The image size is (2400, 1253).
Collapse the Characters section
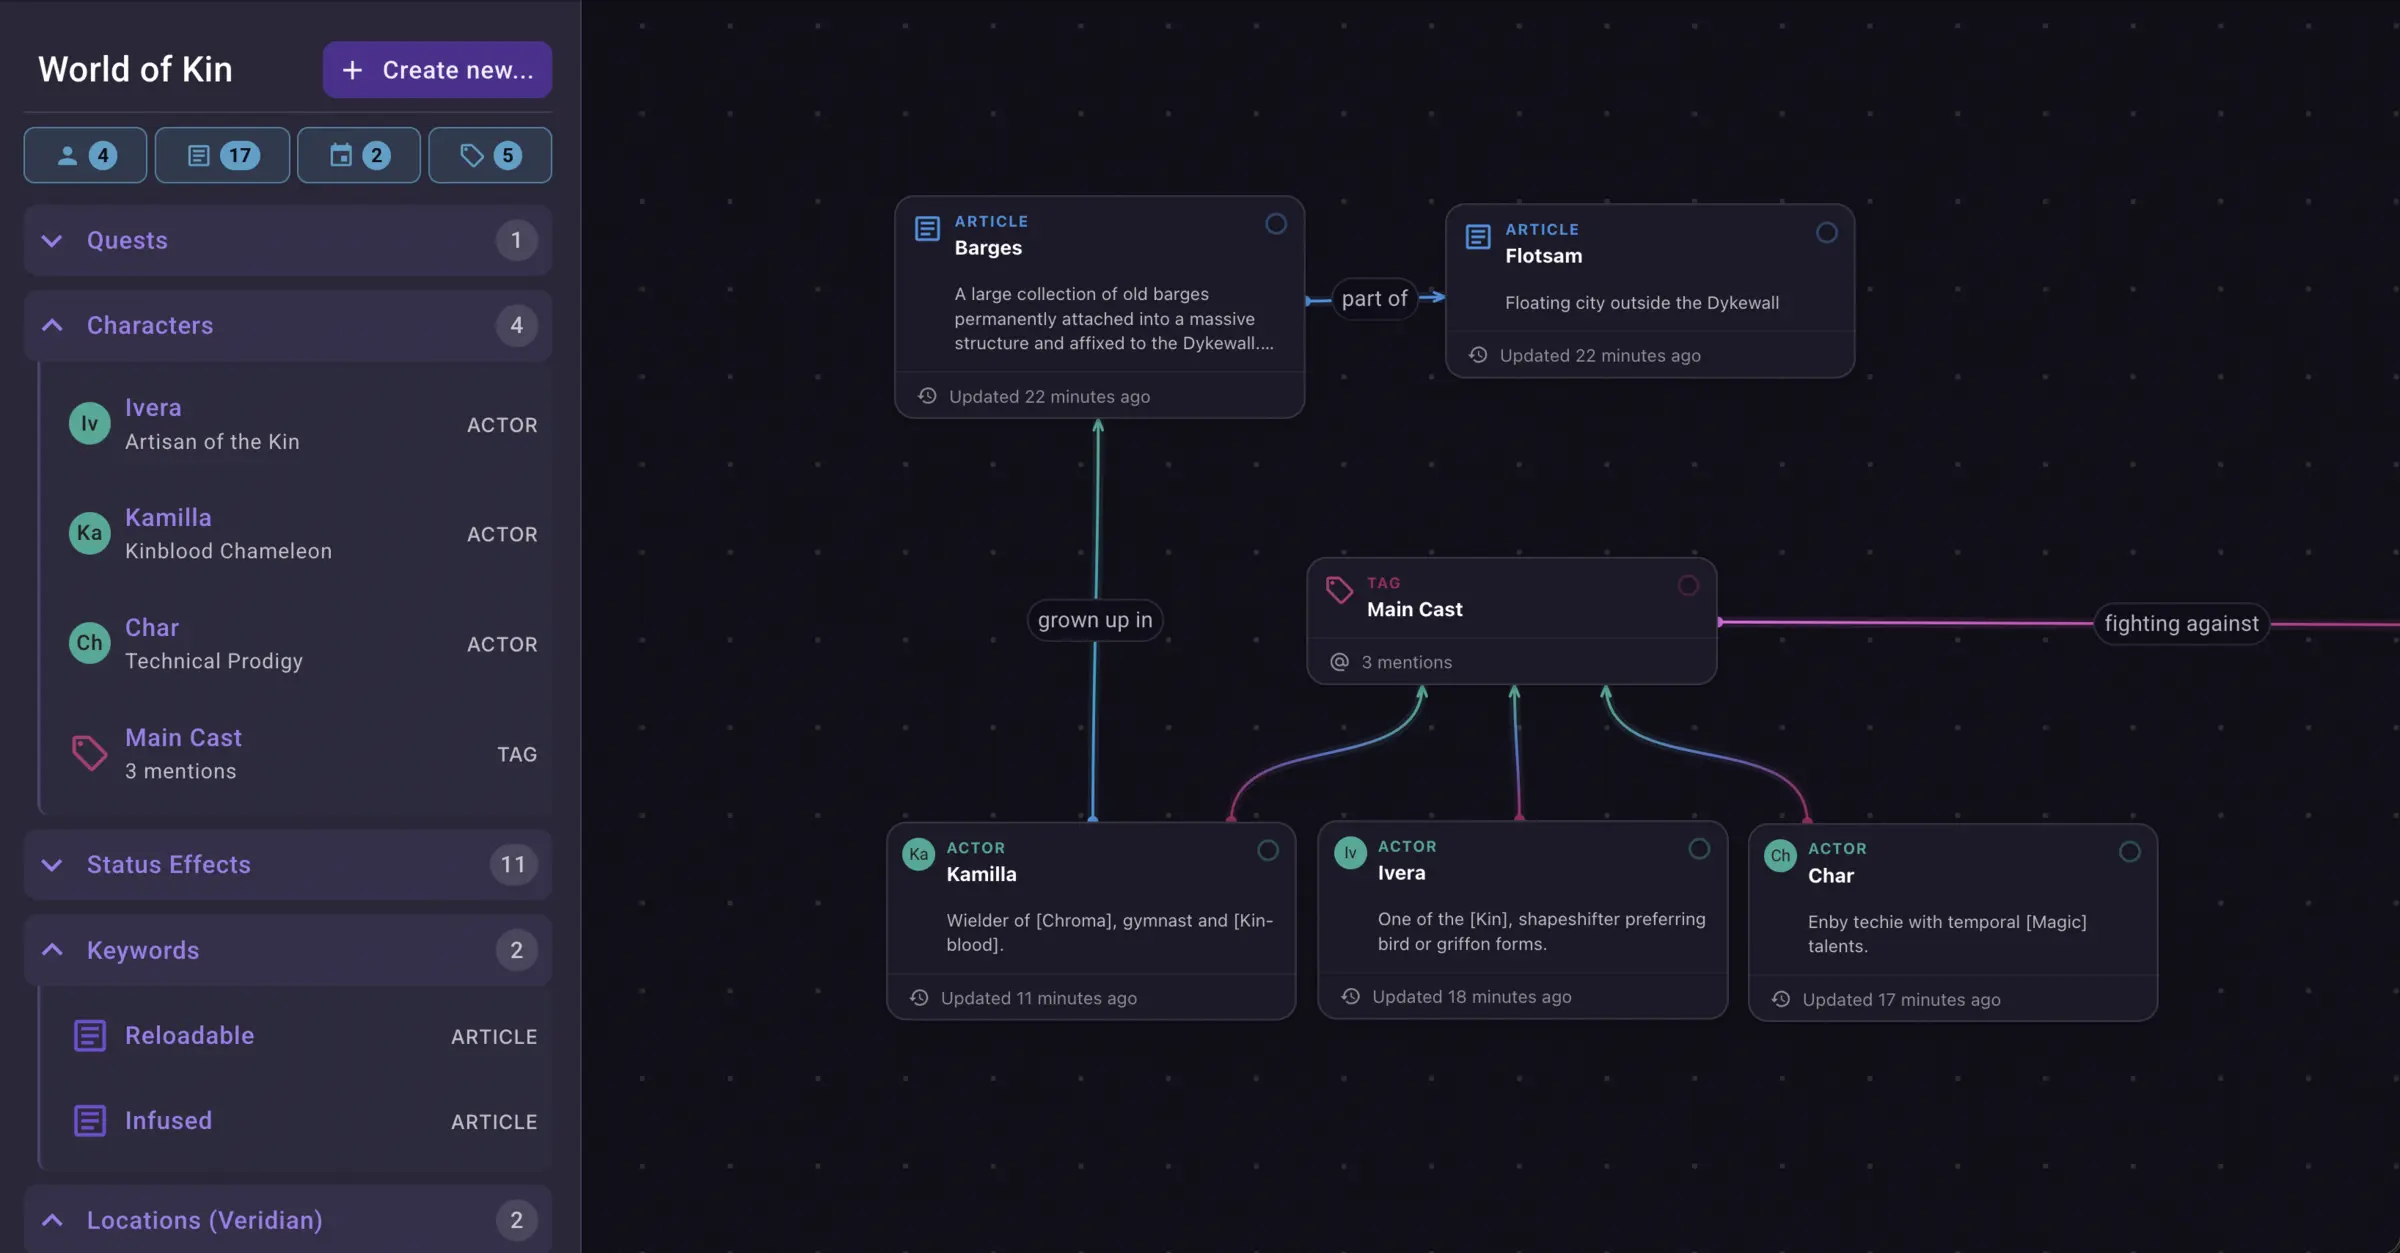(288, 325)
